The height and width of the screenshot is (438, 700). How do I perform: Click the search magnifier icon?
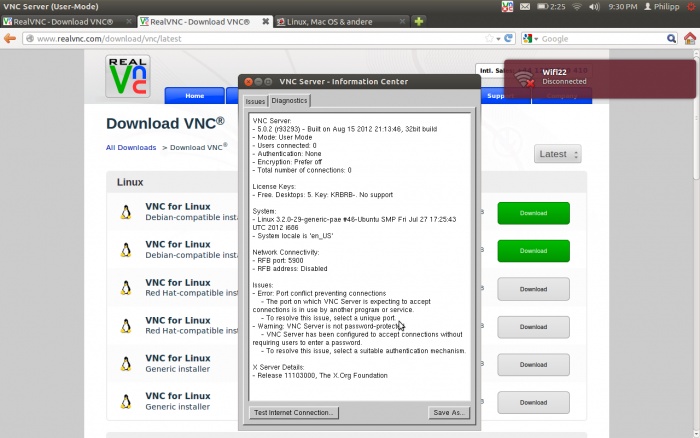click(671, 38)
